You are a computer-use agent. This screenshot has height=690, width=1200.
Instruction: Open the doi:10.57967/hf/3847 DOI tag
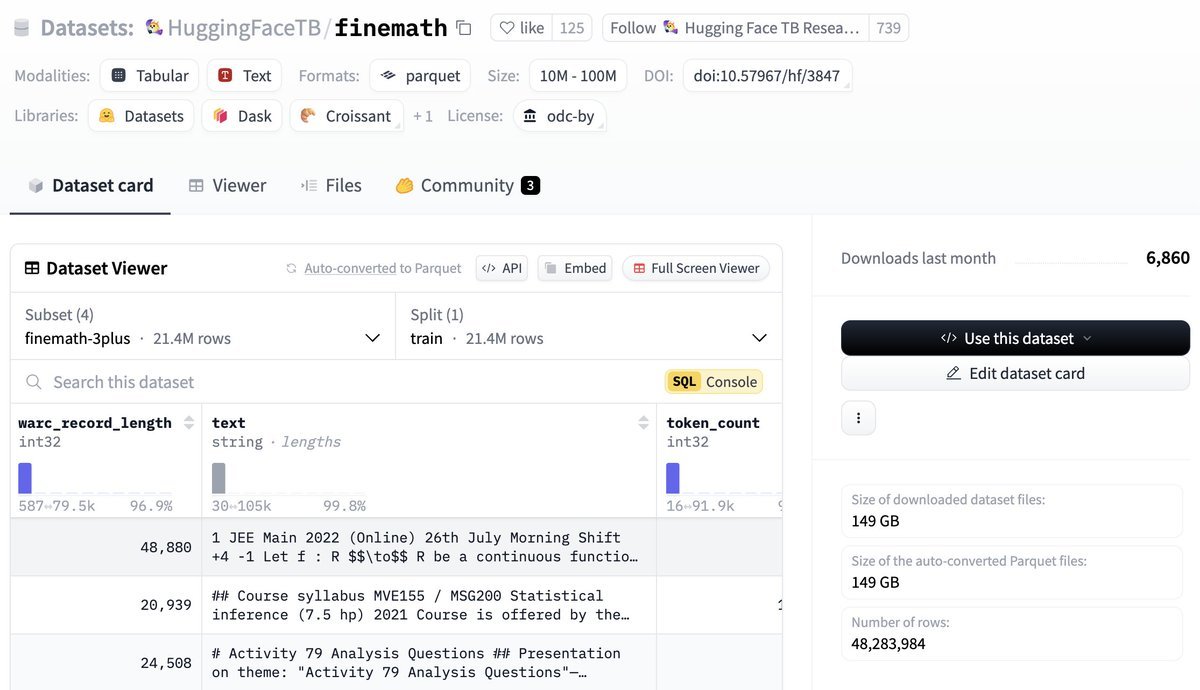[x=768, y=76]
